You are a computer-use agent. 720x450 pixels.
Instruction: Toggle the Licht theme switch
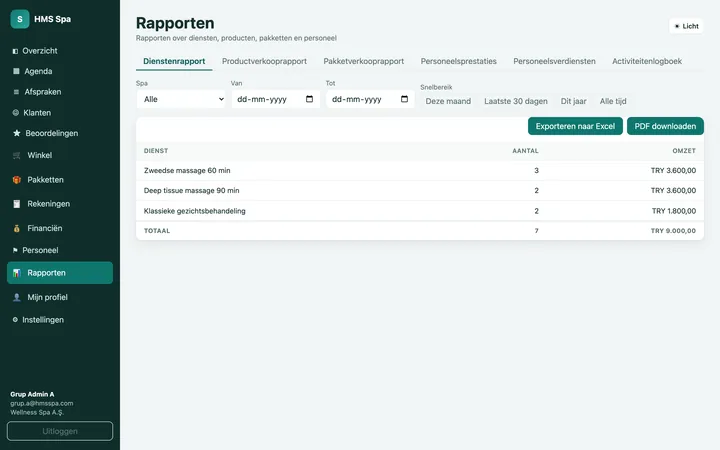coord(686,26)
